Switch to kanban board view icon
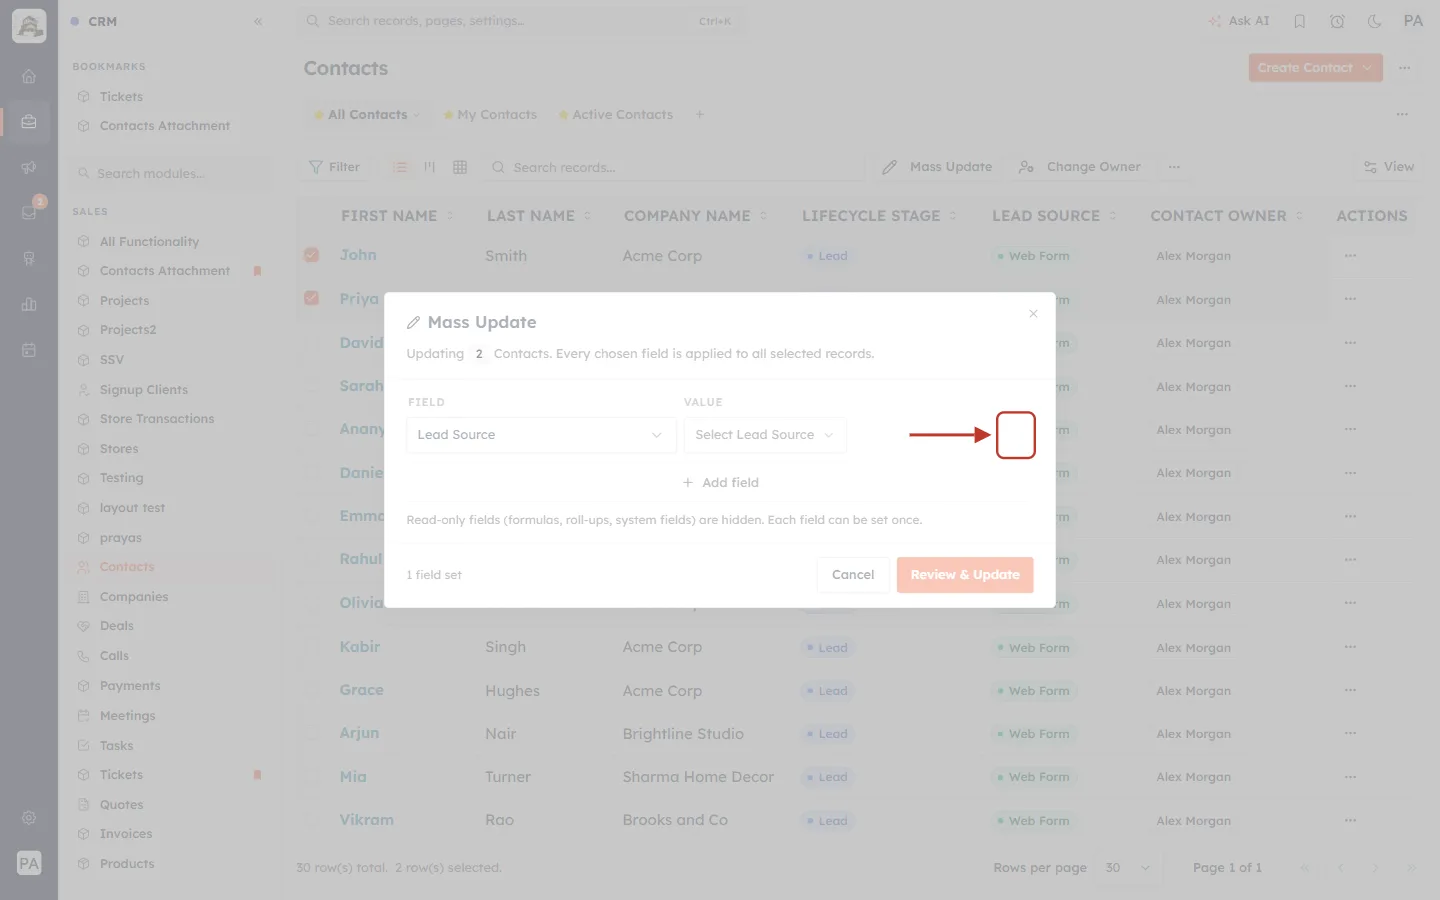Viewport: 1440px width, 900px height. (x=430, y=167)
